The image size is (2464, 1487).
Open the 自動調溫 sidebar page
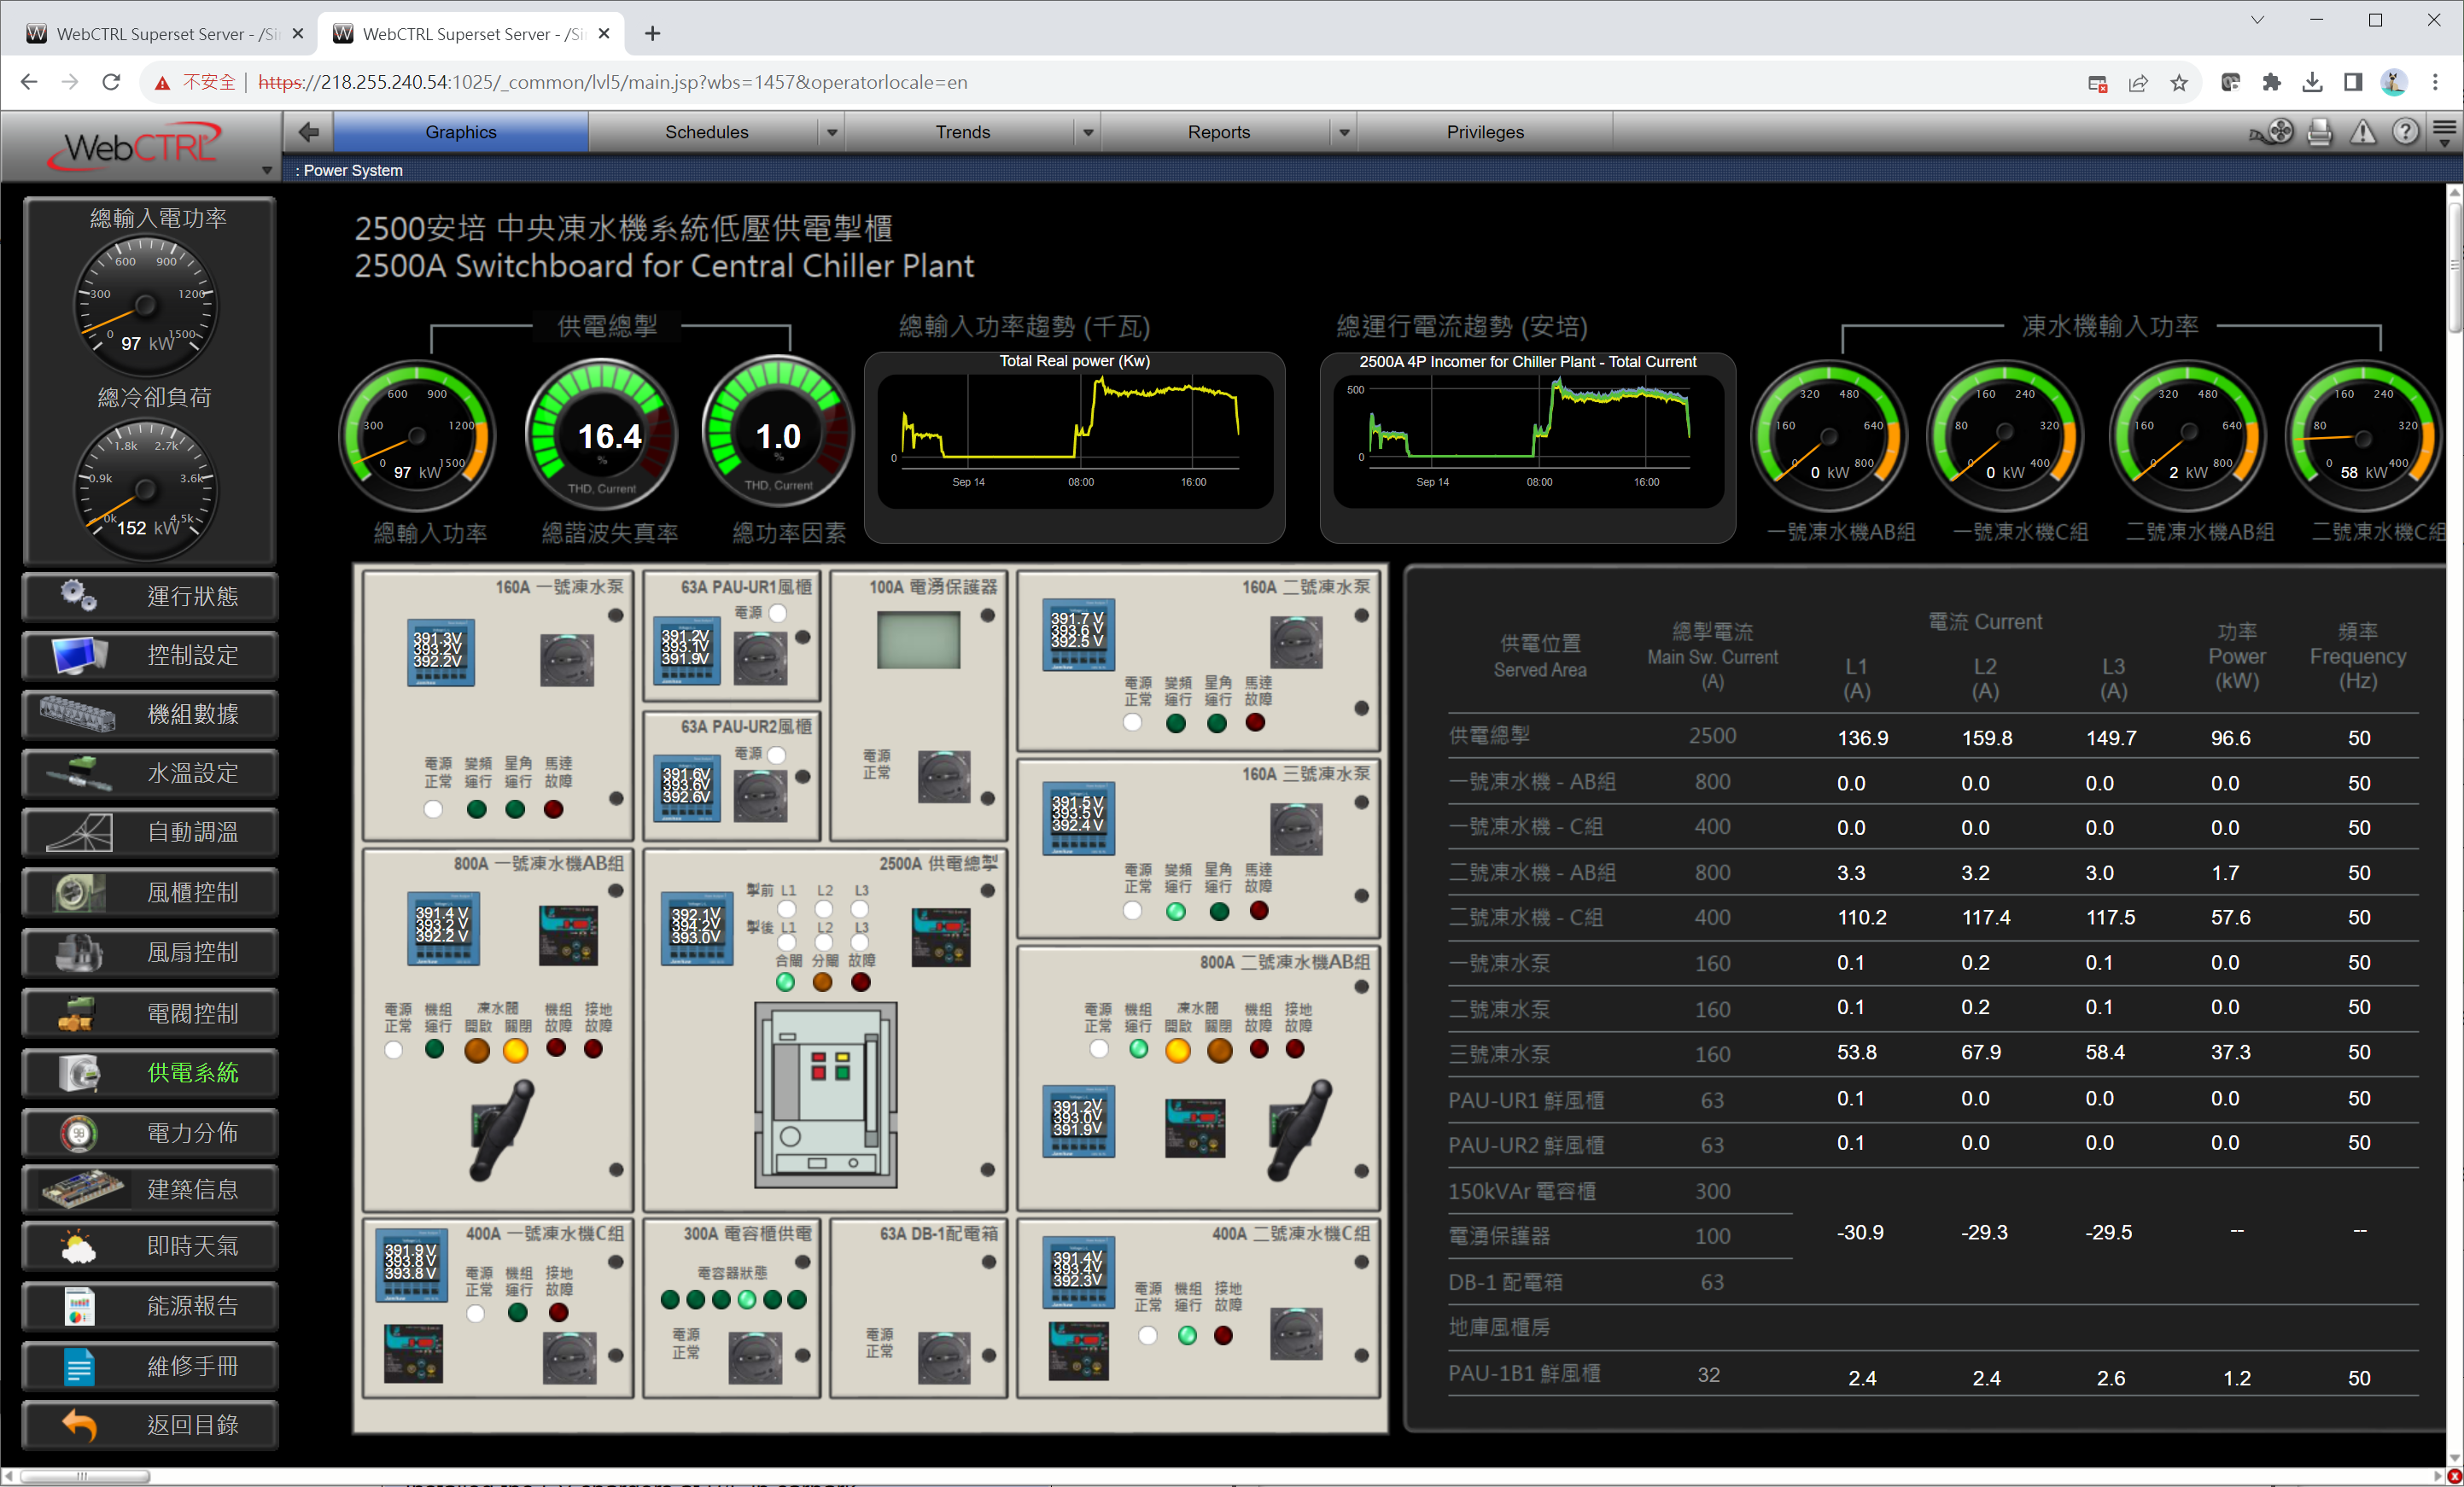tap(150, 832)
